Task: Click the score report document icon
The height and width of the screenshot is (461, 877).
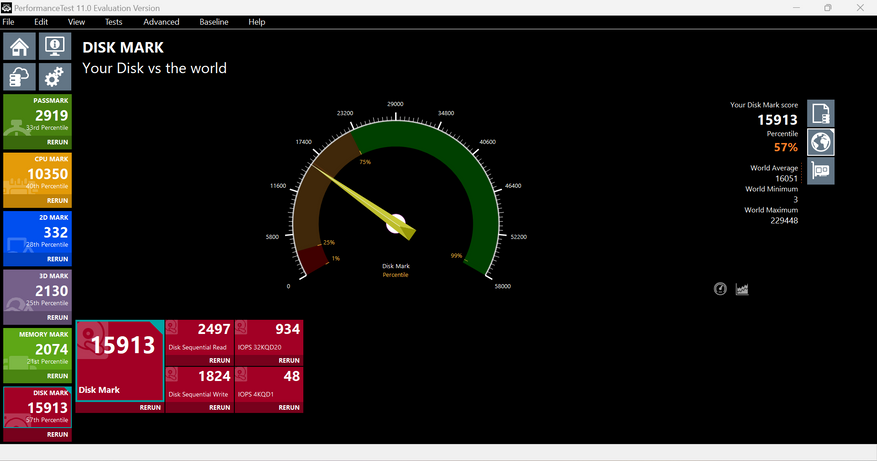Action: click(821, 114)
